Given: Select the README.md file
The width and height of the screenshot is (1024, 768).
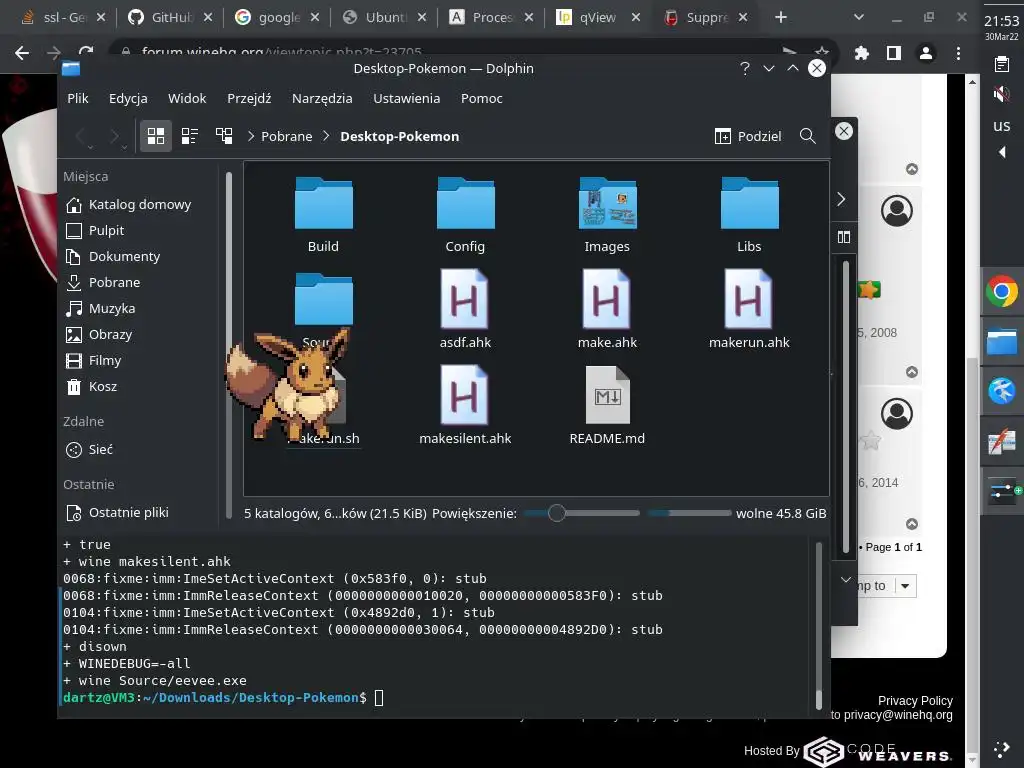Looking at the screenshot, I should coord(607,405).
